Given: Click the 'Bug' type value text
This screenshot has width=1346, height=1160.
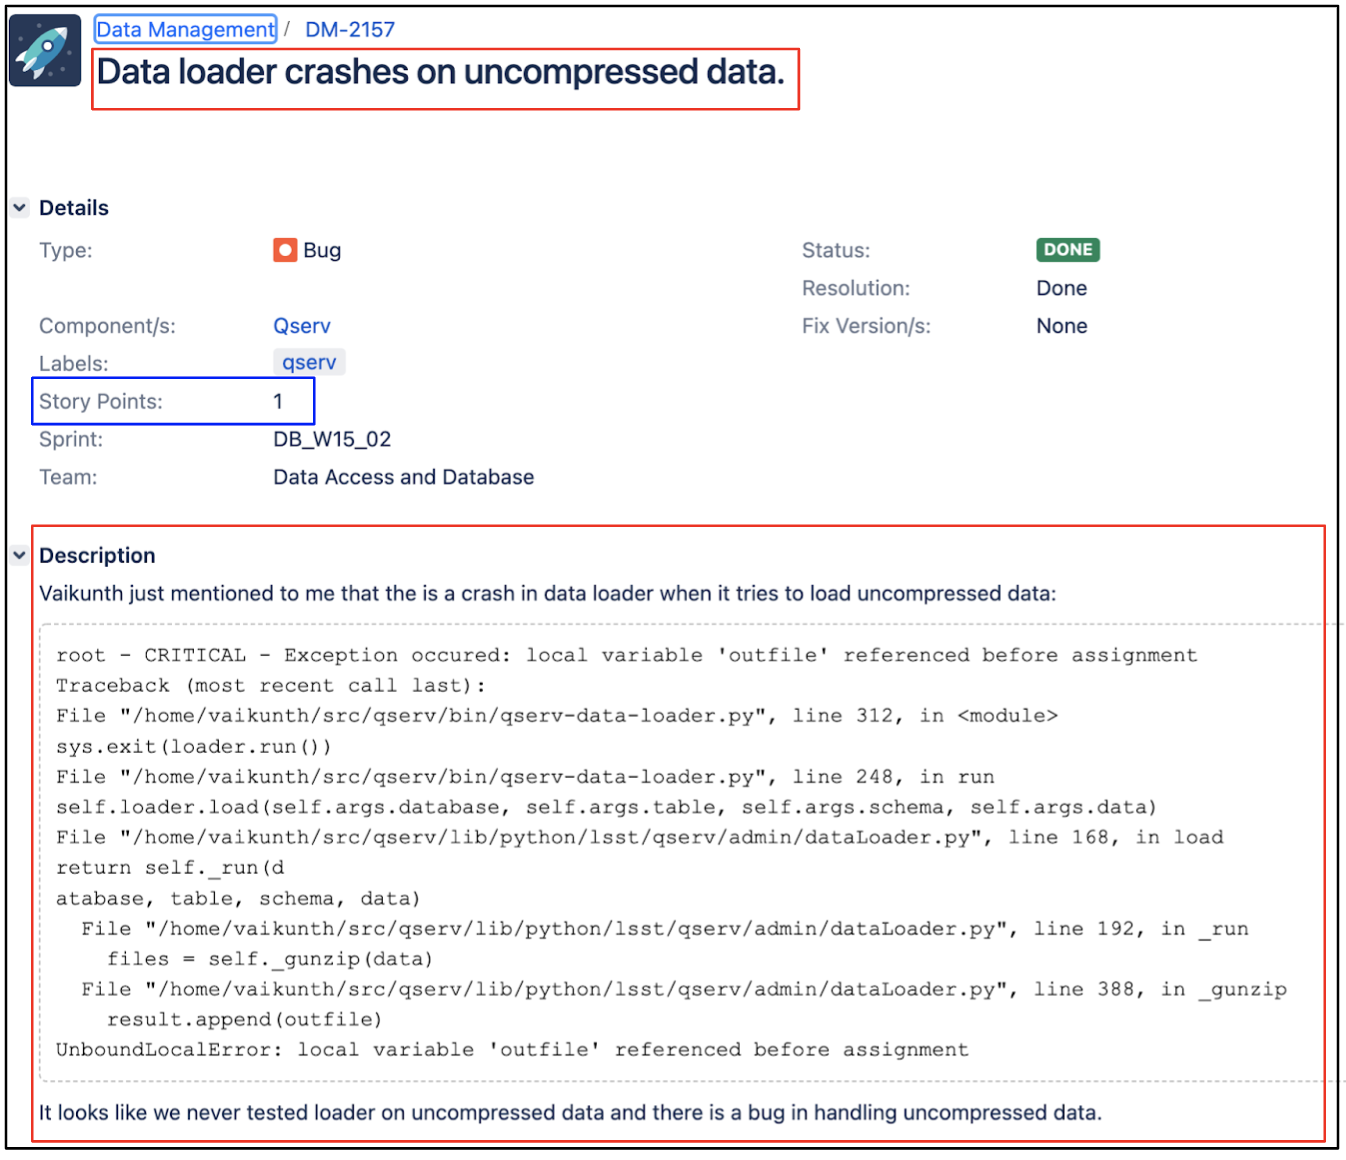Looking at the screenshot, I should tap(322, 250).
